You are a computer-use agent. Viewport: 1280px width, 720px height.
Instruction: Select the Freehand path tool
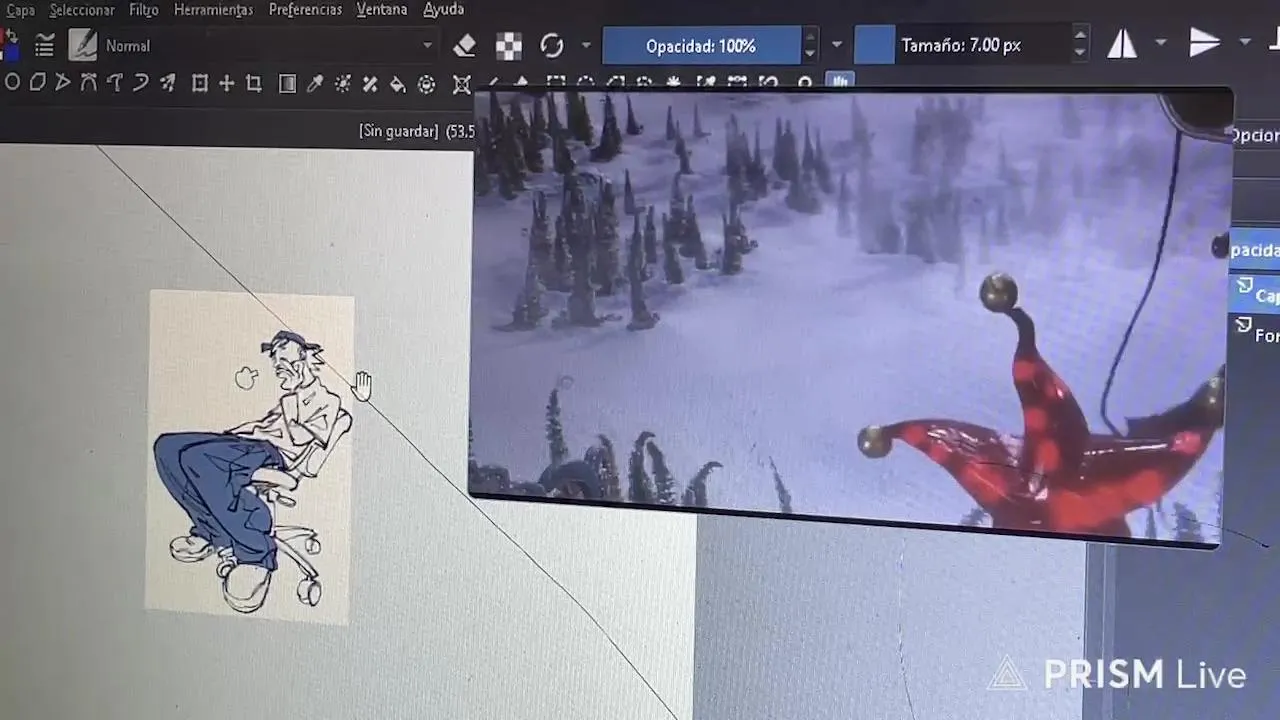click(x=114, y=83)
